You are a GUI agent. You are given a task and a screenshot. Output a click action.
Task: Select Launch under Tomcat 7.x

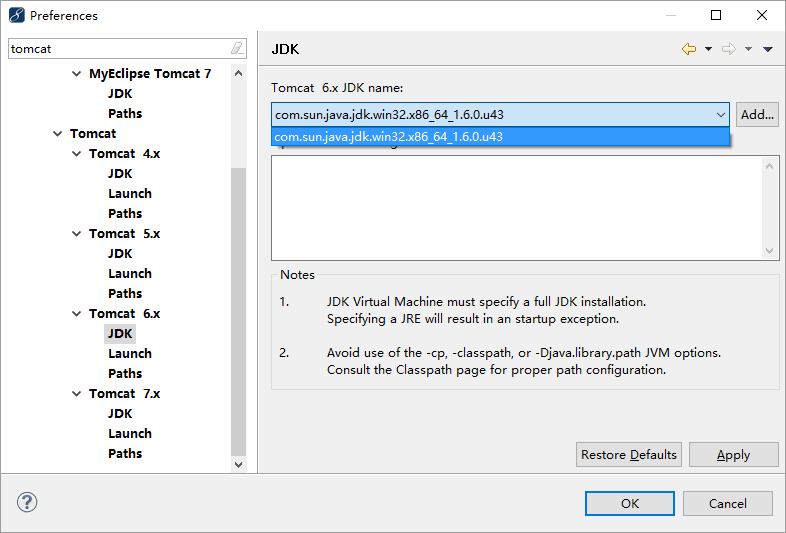pyautogui.click(x=130, y=434)
